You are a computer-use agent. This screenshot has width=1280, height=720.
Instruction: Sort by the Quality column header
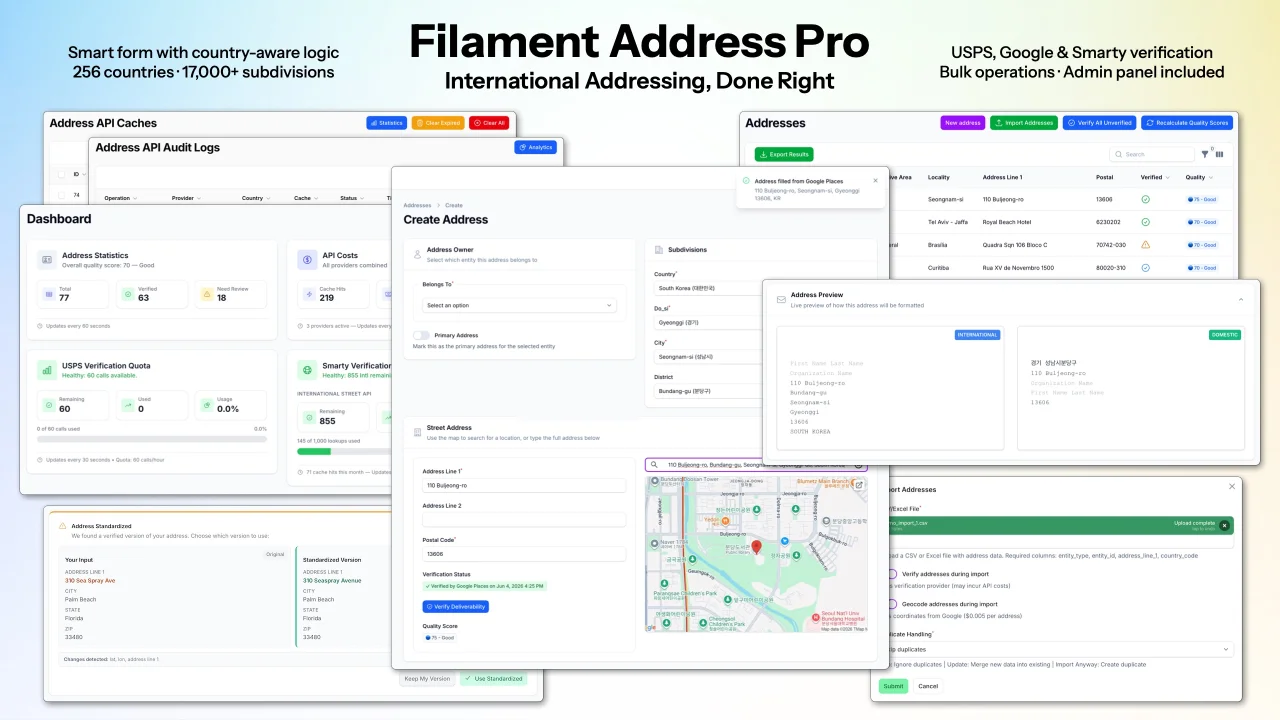click(1198, 177)
